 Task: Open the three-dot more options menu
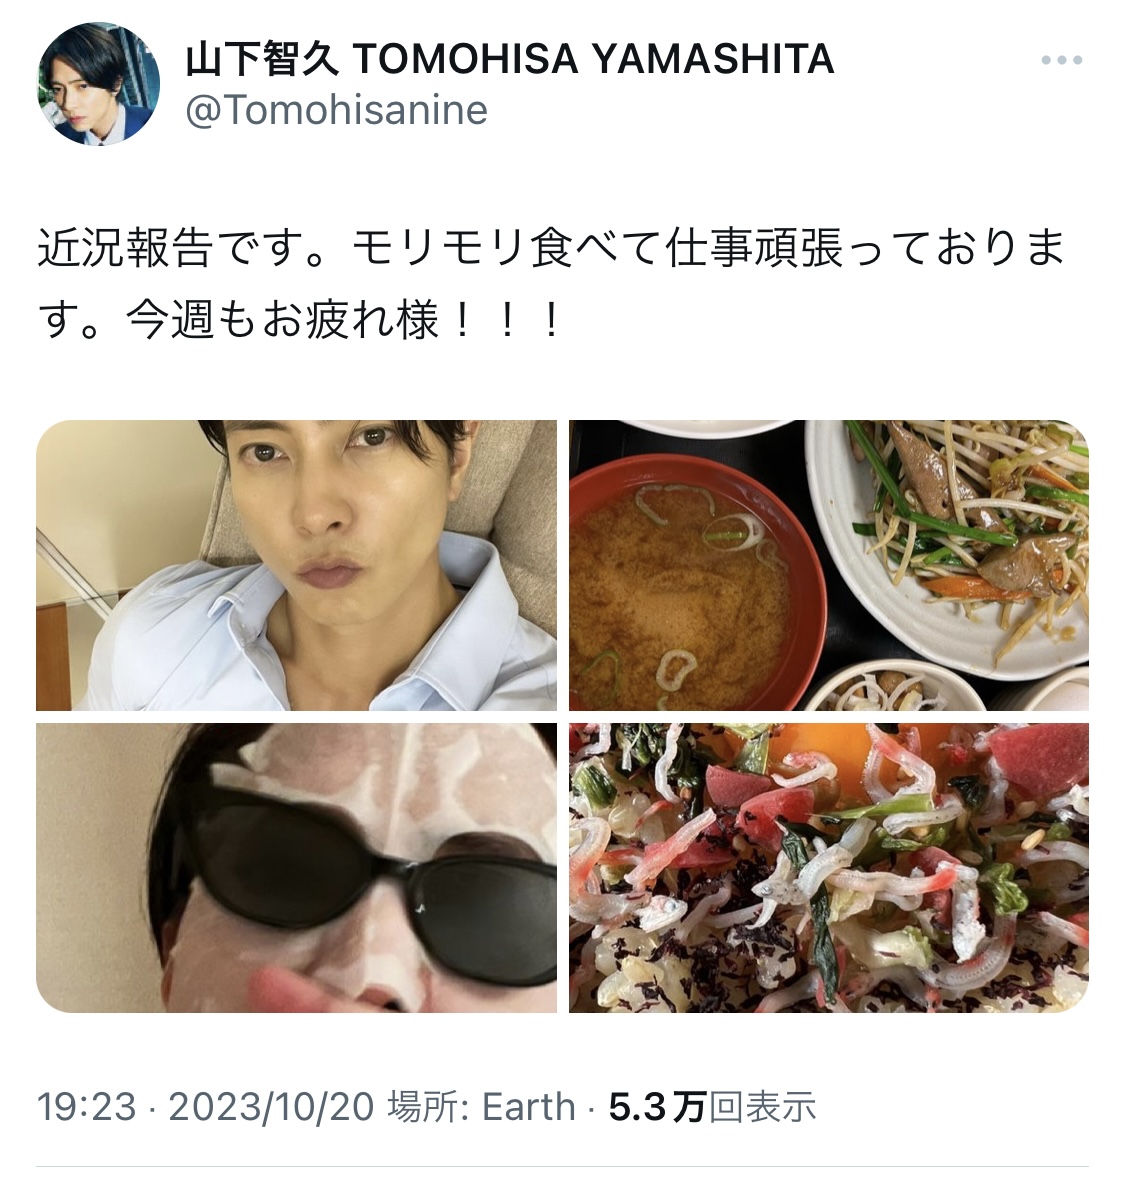click(1062, 60)
